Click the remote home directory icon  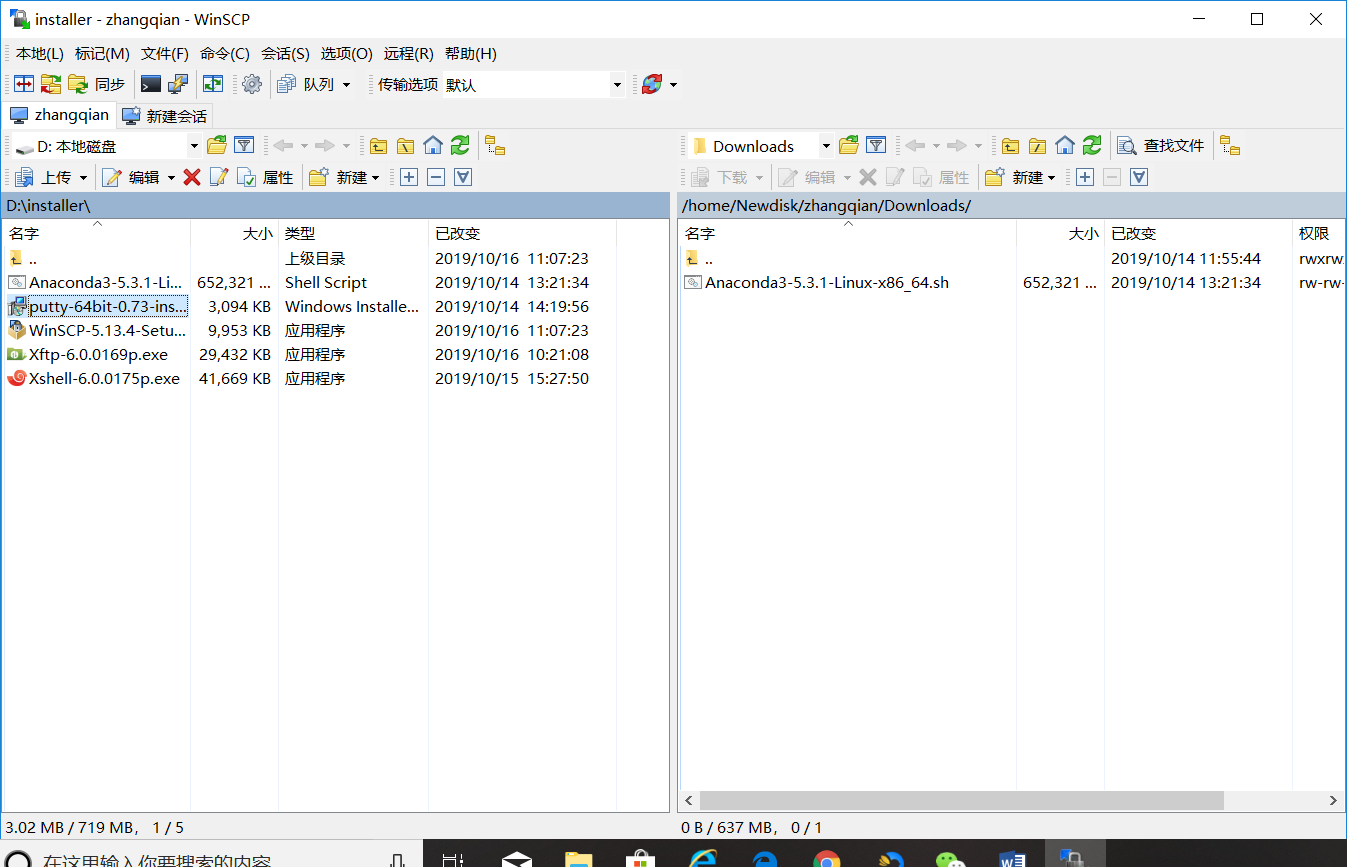click(x=1065, y=146)
